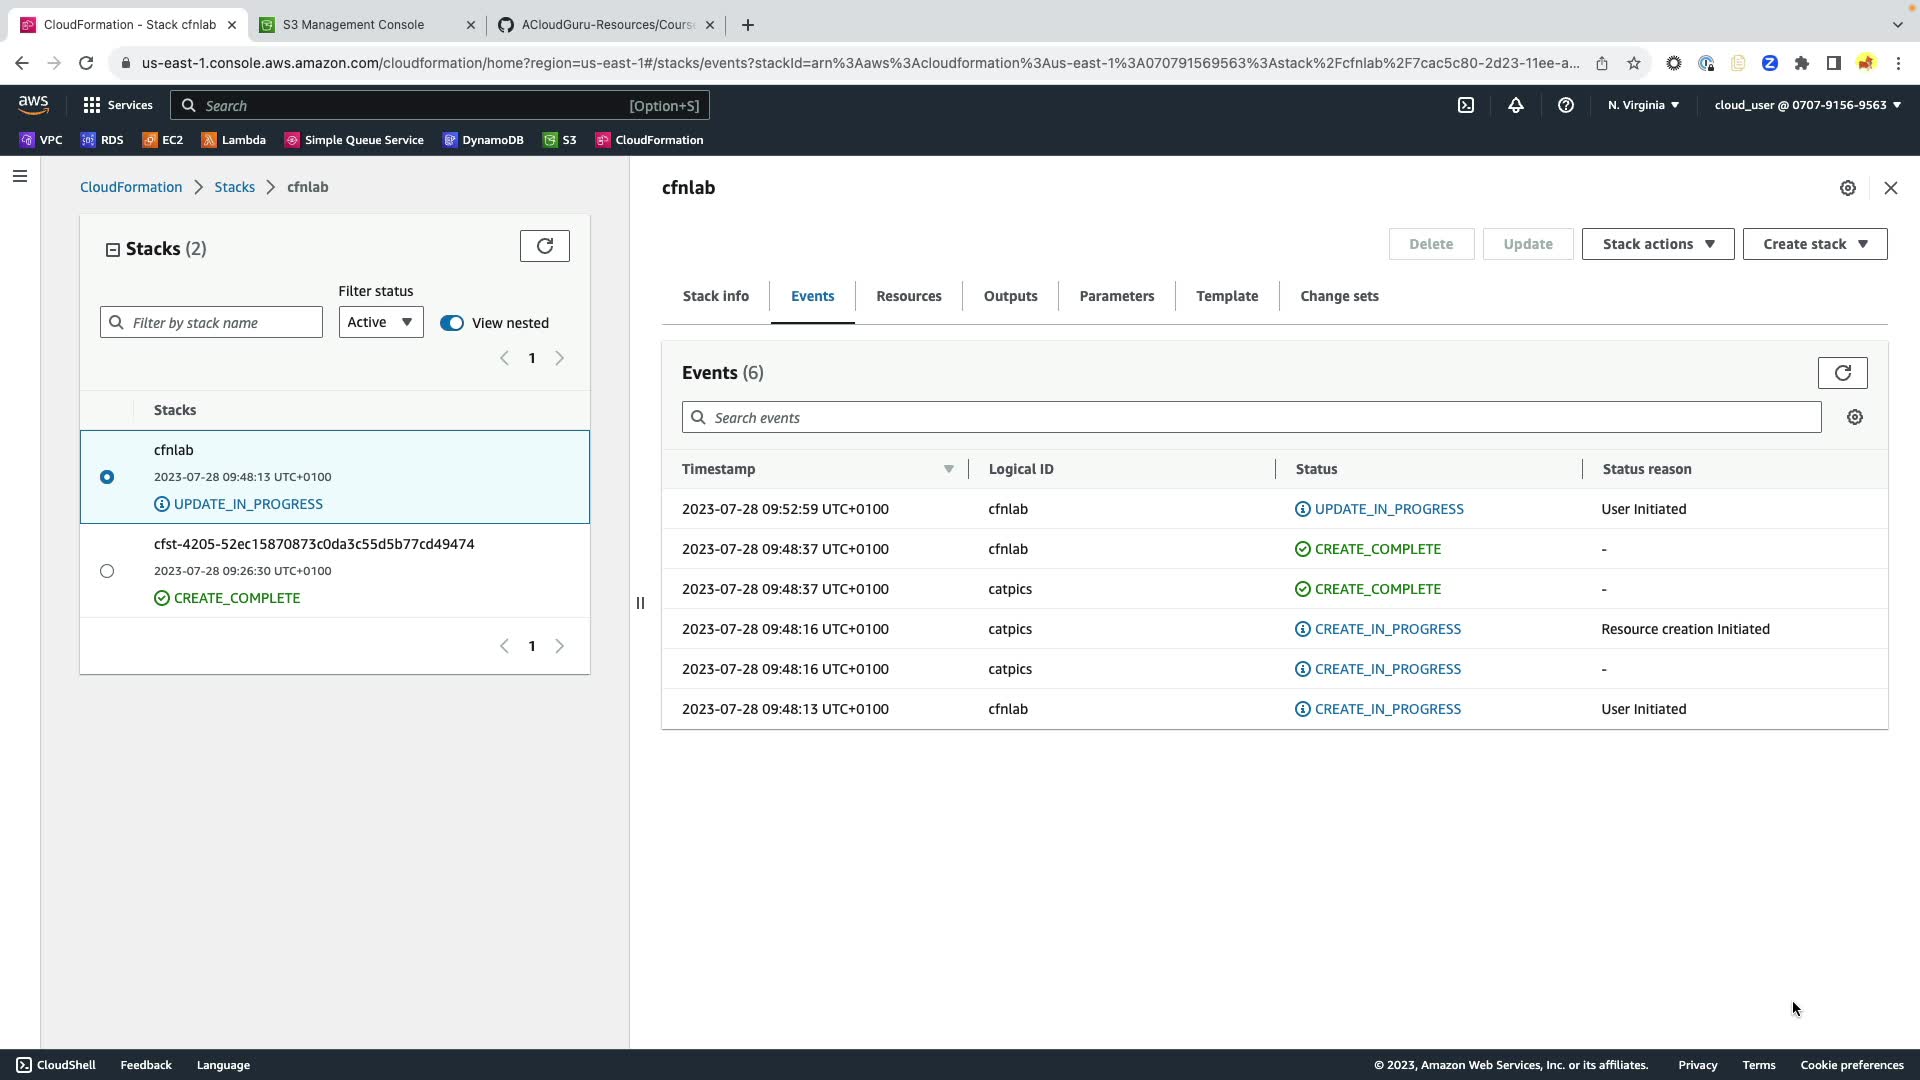Image resolution: width=1920 pixels, height=1080 pixels.
Task: Click the Stacks breadcrumb link
Action: [x=234, y=187]
